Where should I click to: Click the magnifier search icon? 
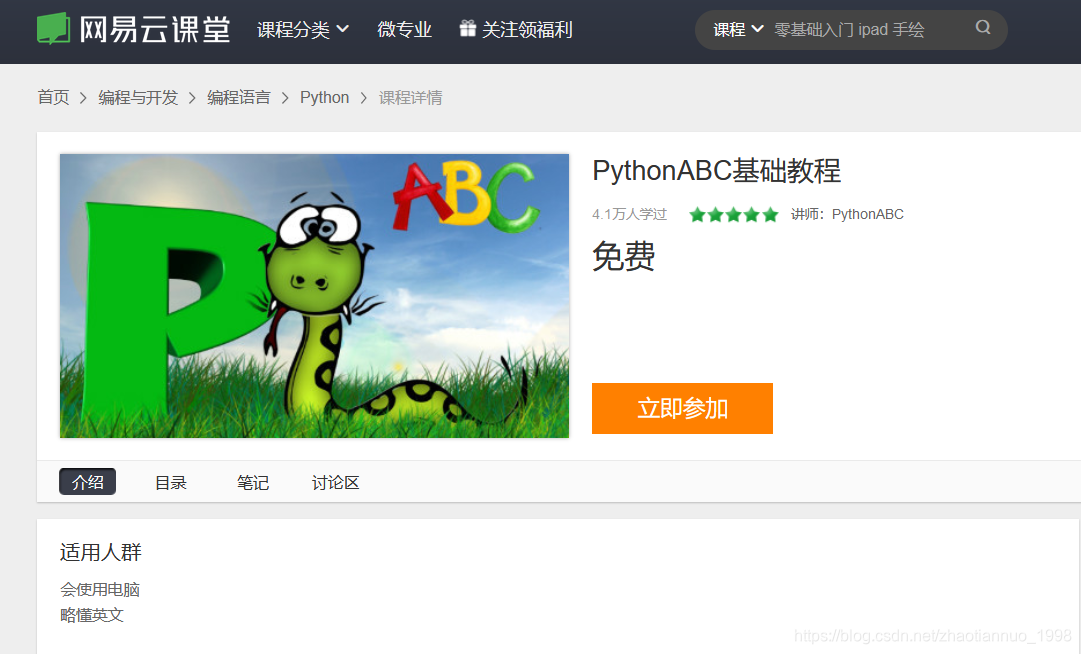click(x=983, y=28)
